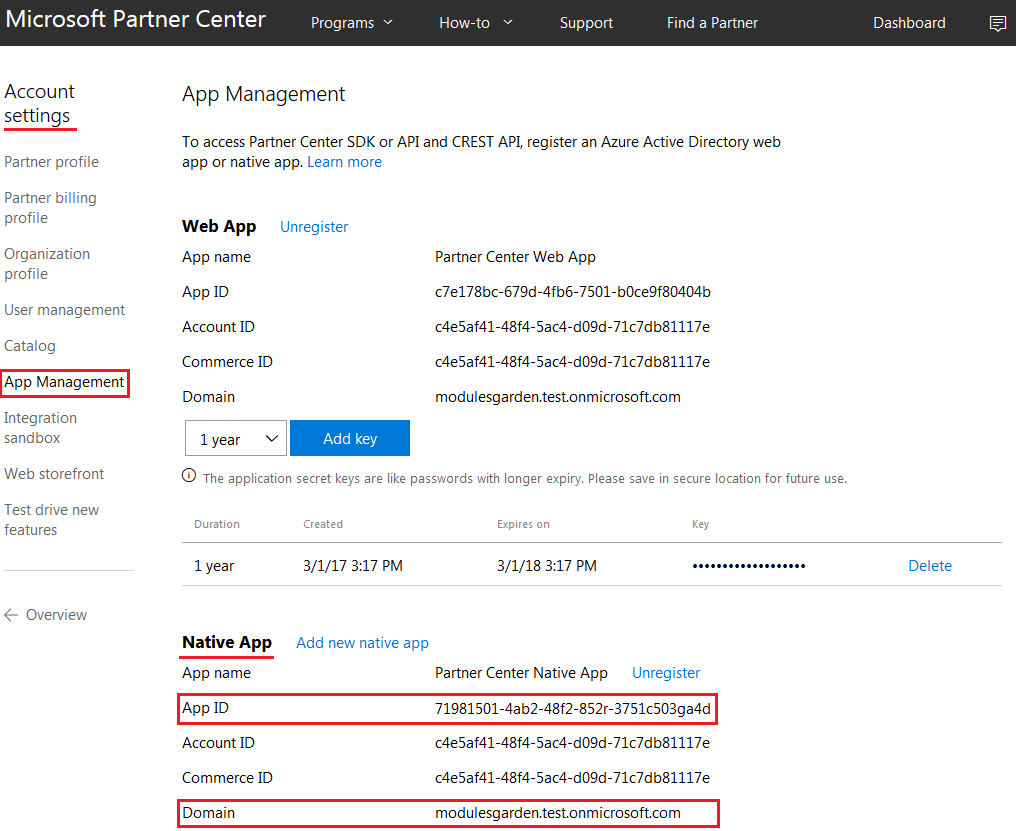The width and height of the screenshot is (1016, 831).
Task: Unregister the Partner Center Native App
Action: coord(666,673)
